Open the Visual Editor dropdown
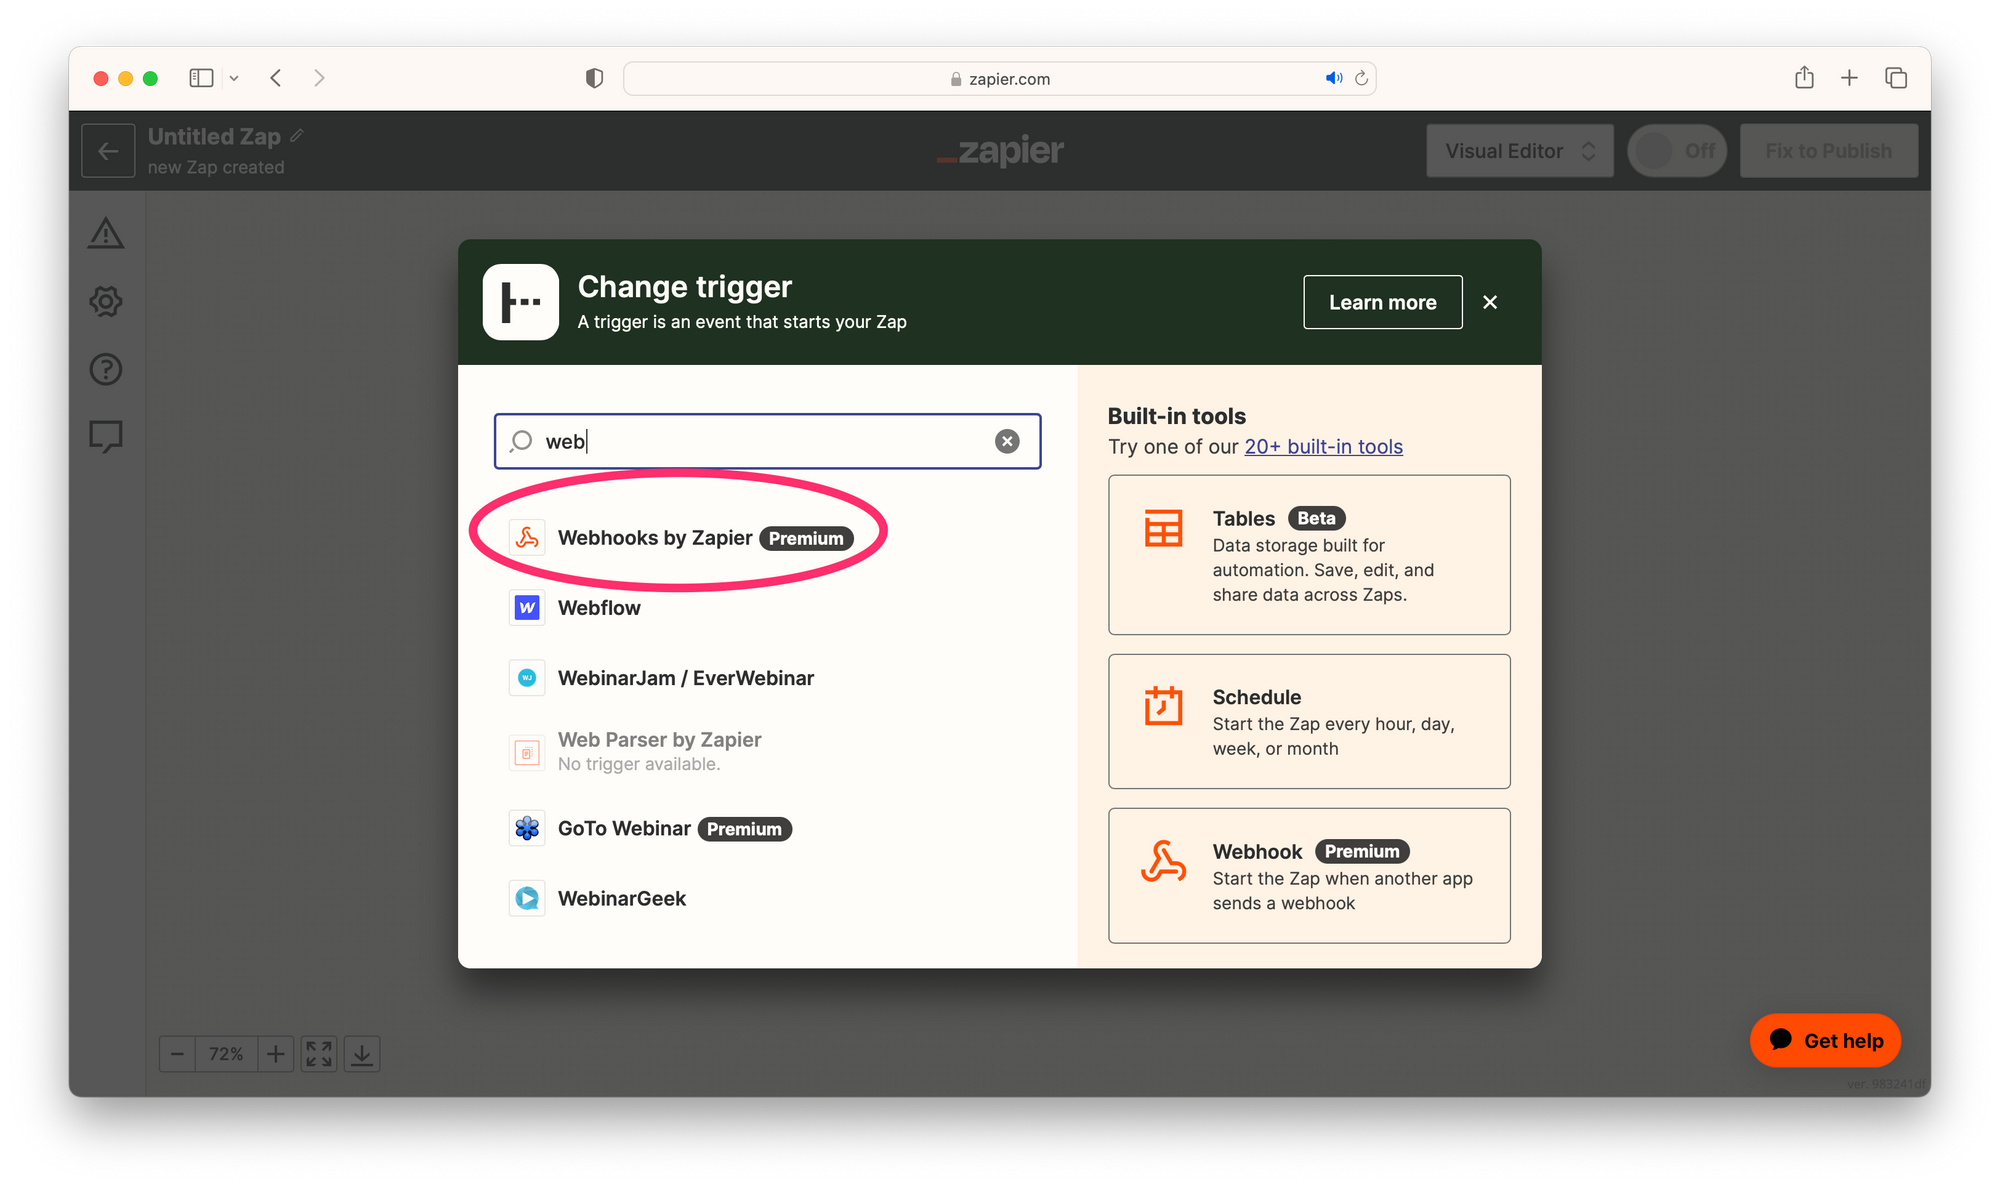The image size is (2000, 1188). [x=1520, y=151]
